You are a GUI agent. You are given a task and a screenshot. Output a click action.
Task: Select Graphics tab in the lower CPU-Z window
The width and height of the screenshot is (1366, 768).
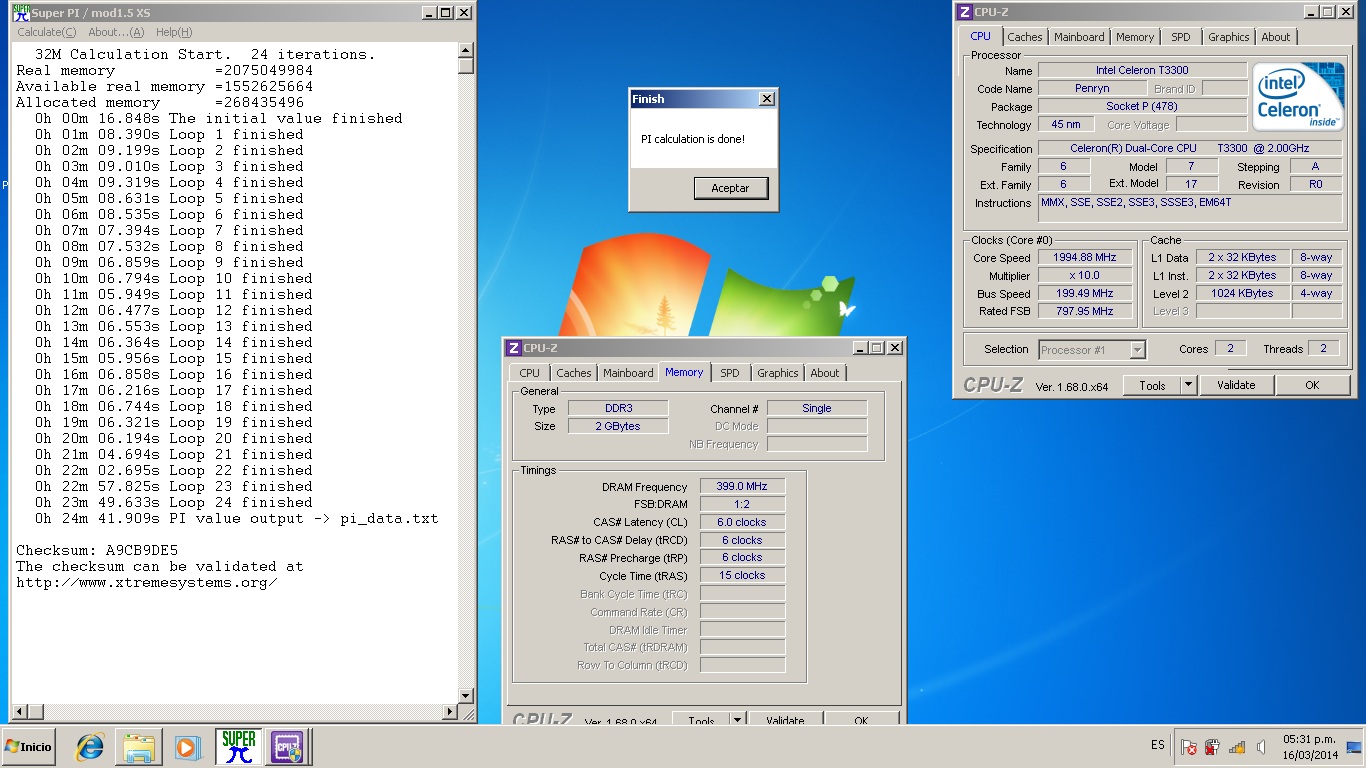(778, 373)
